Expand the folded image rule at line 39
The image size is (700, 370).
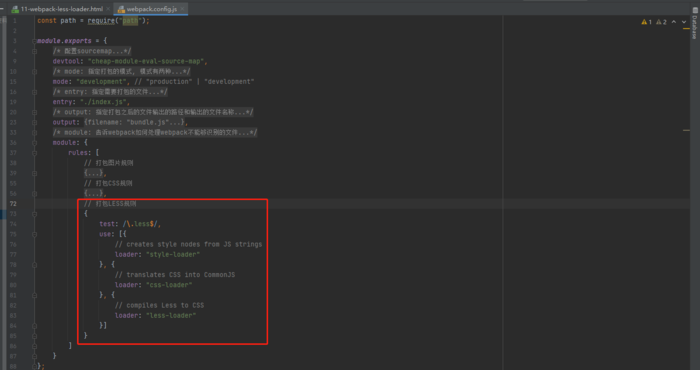(x=34, y=173)
